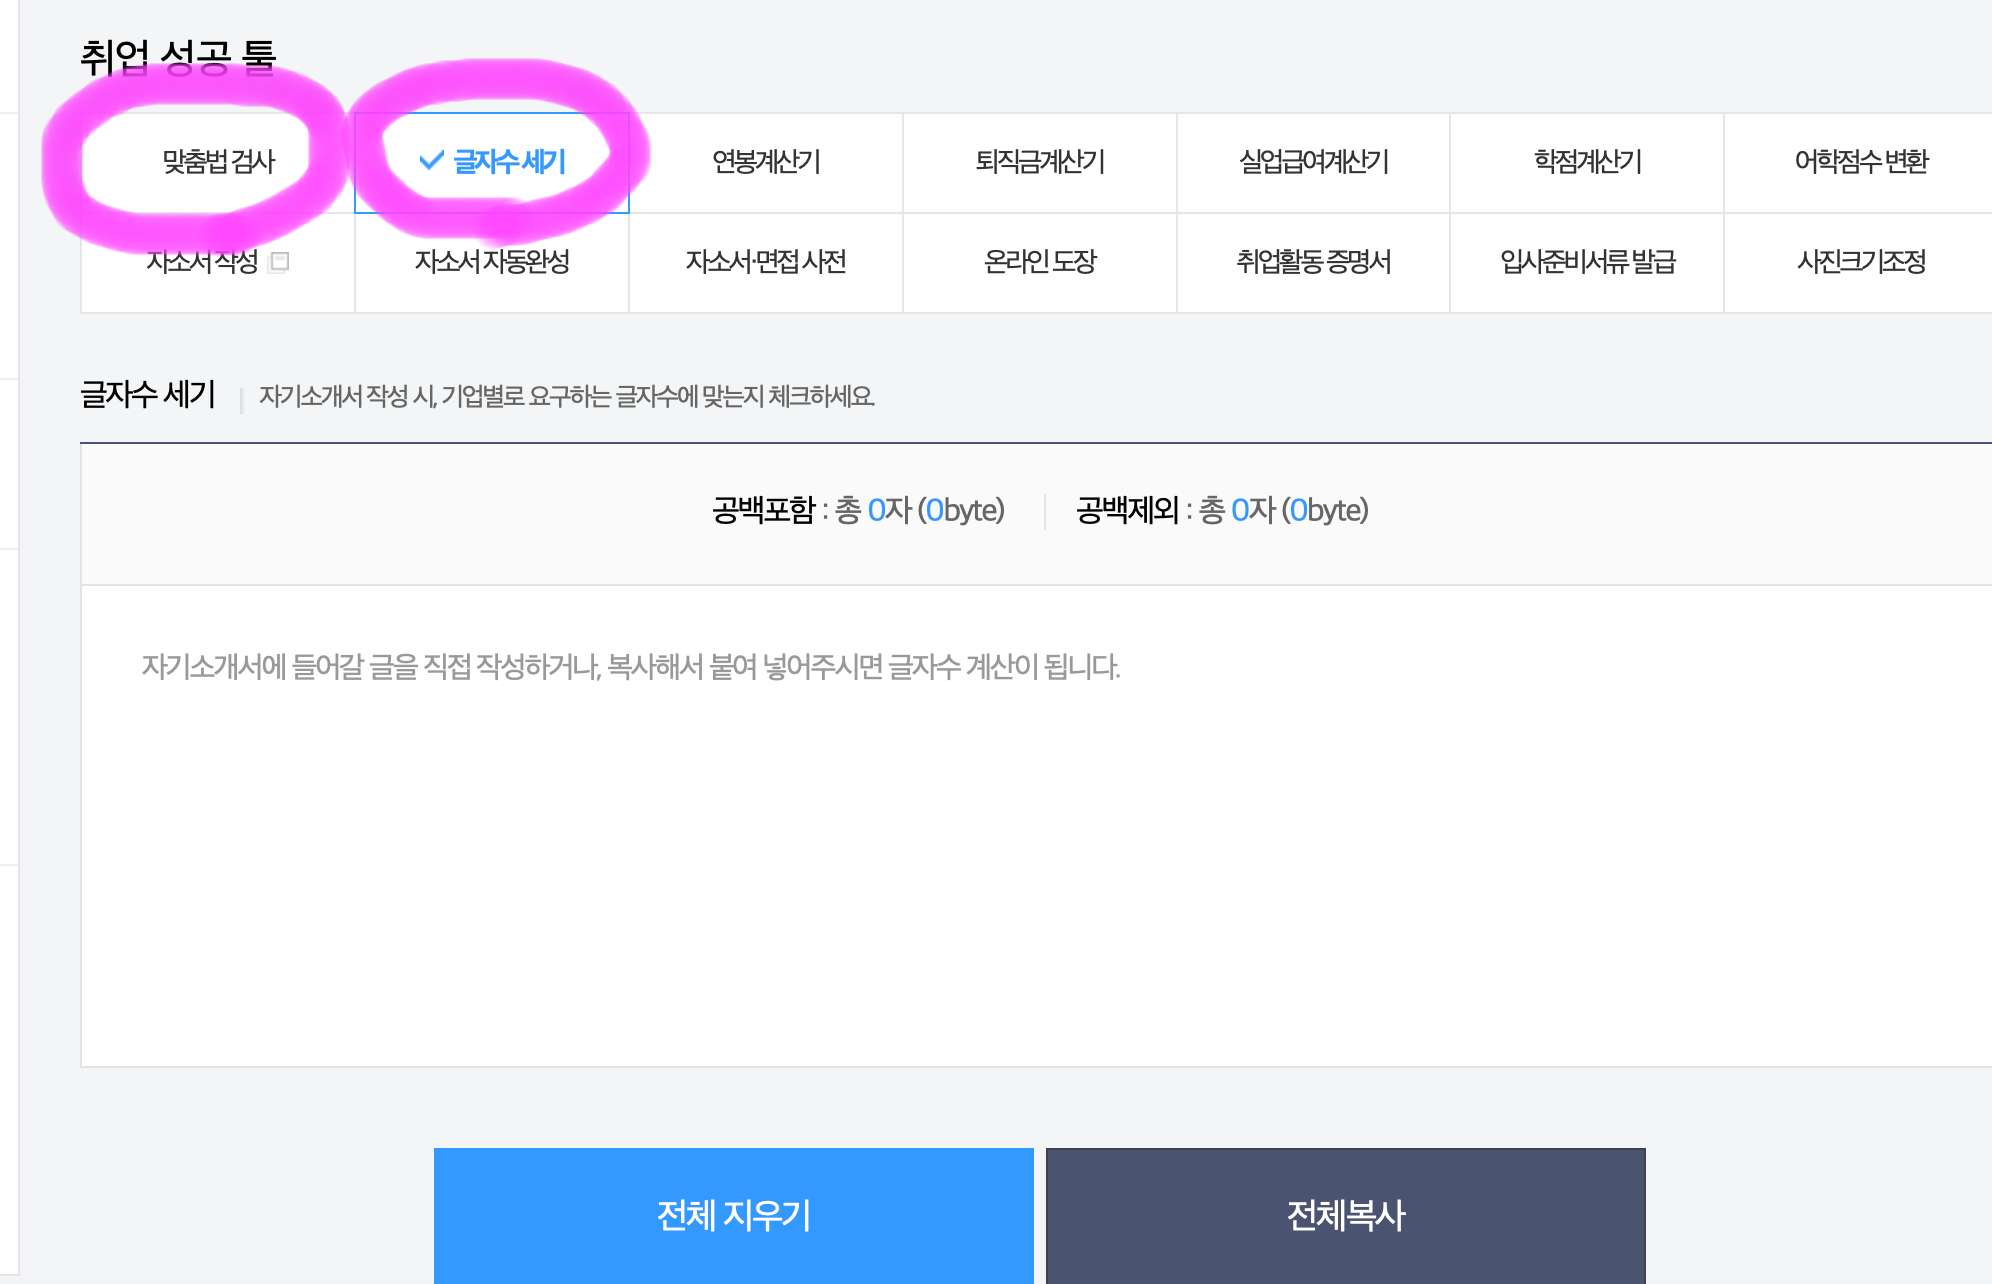This screenshot has width=1992, height=1284.
Task: Open the 퇴직금계산기 severance pay calculator
Action: 1040,162
